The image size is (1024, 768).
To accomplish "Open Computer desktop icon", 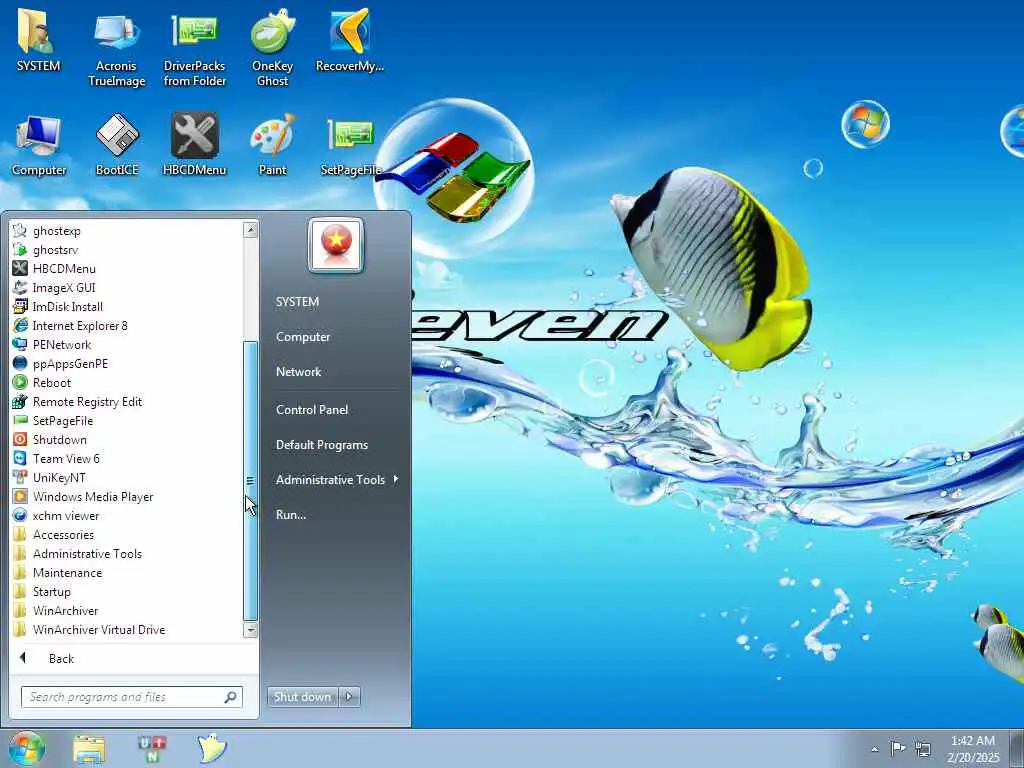I will pos(39,145).
